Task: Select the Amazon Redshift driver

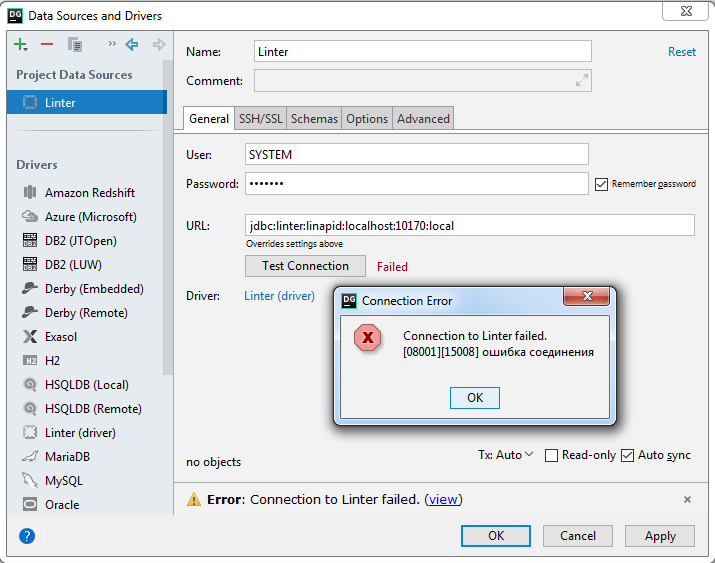Action: pyautogui.click(x=89, y=193)
